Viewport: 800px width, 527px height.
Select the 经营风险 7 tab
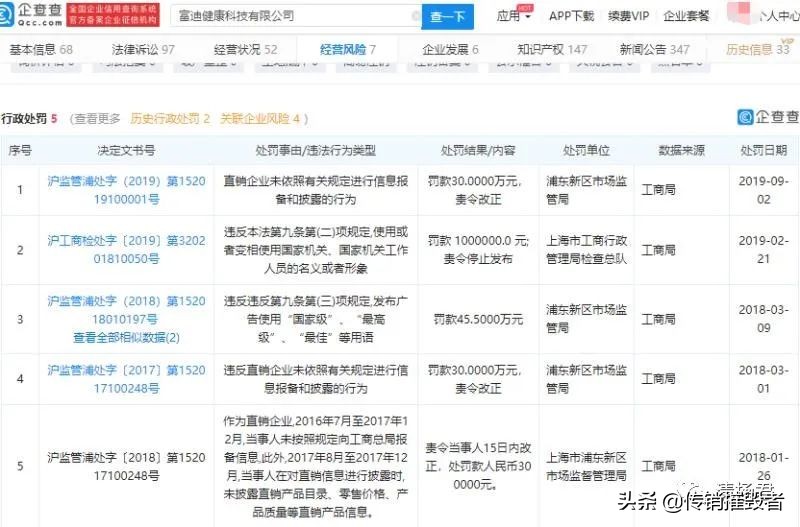pos(347,49)
